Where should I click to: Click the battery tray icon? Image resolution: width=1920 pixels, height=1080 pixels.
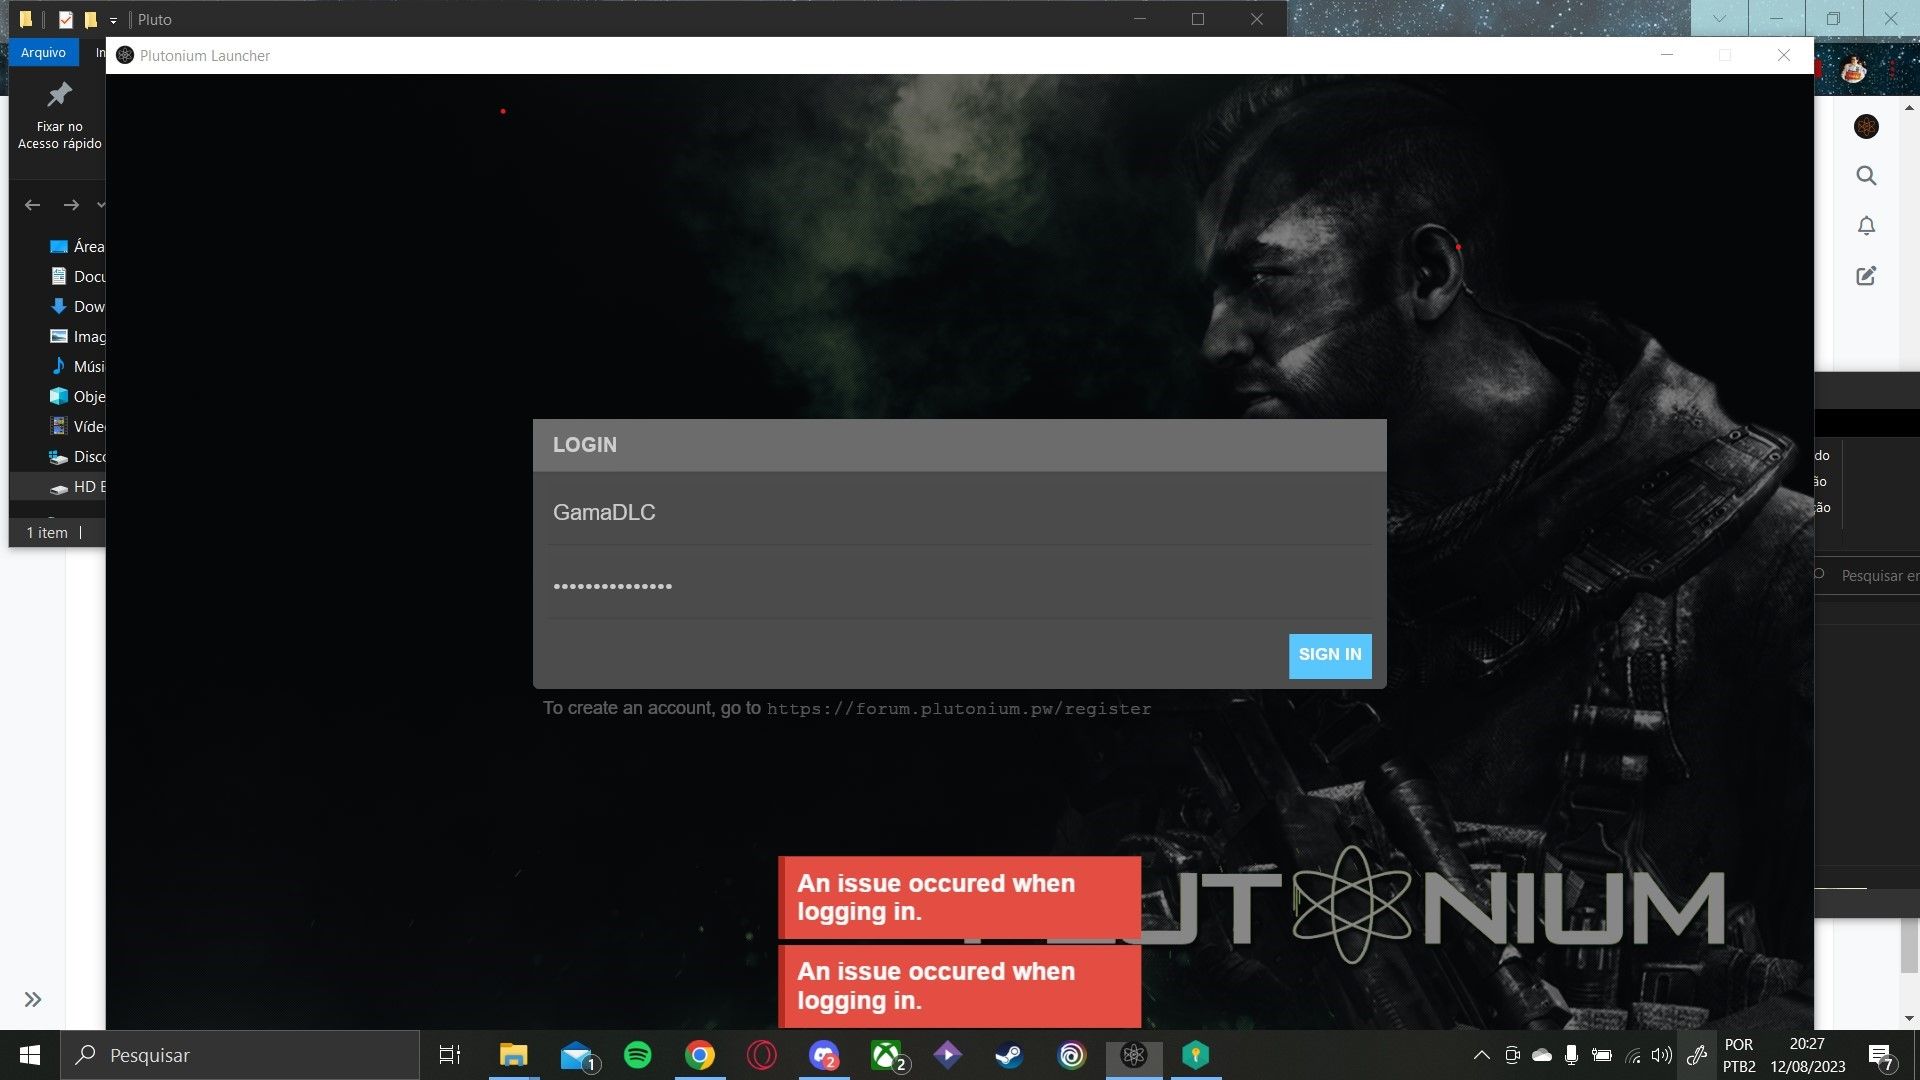(x=1602, y=1055)
